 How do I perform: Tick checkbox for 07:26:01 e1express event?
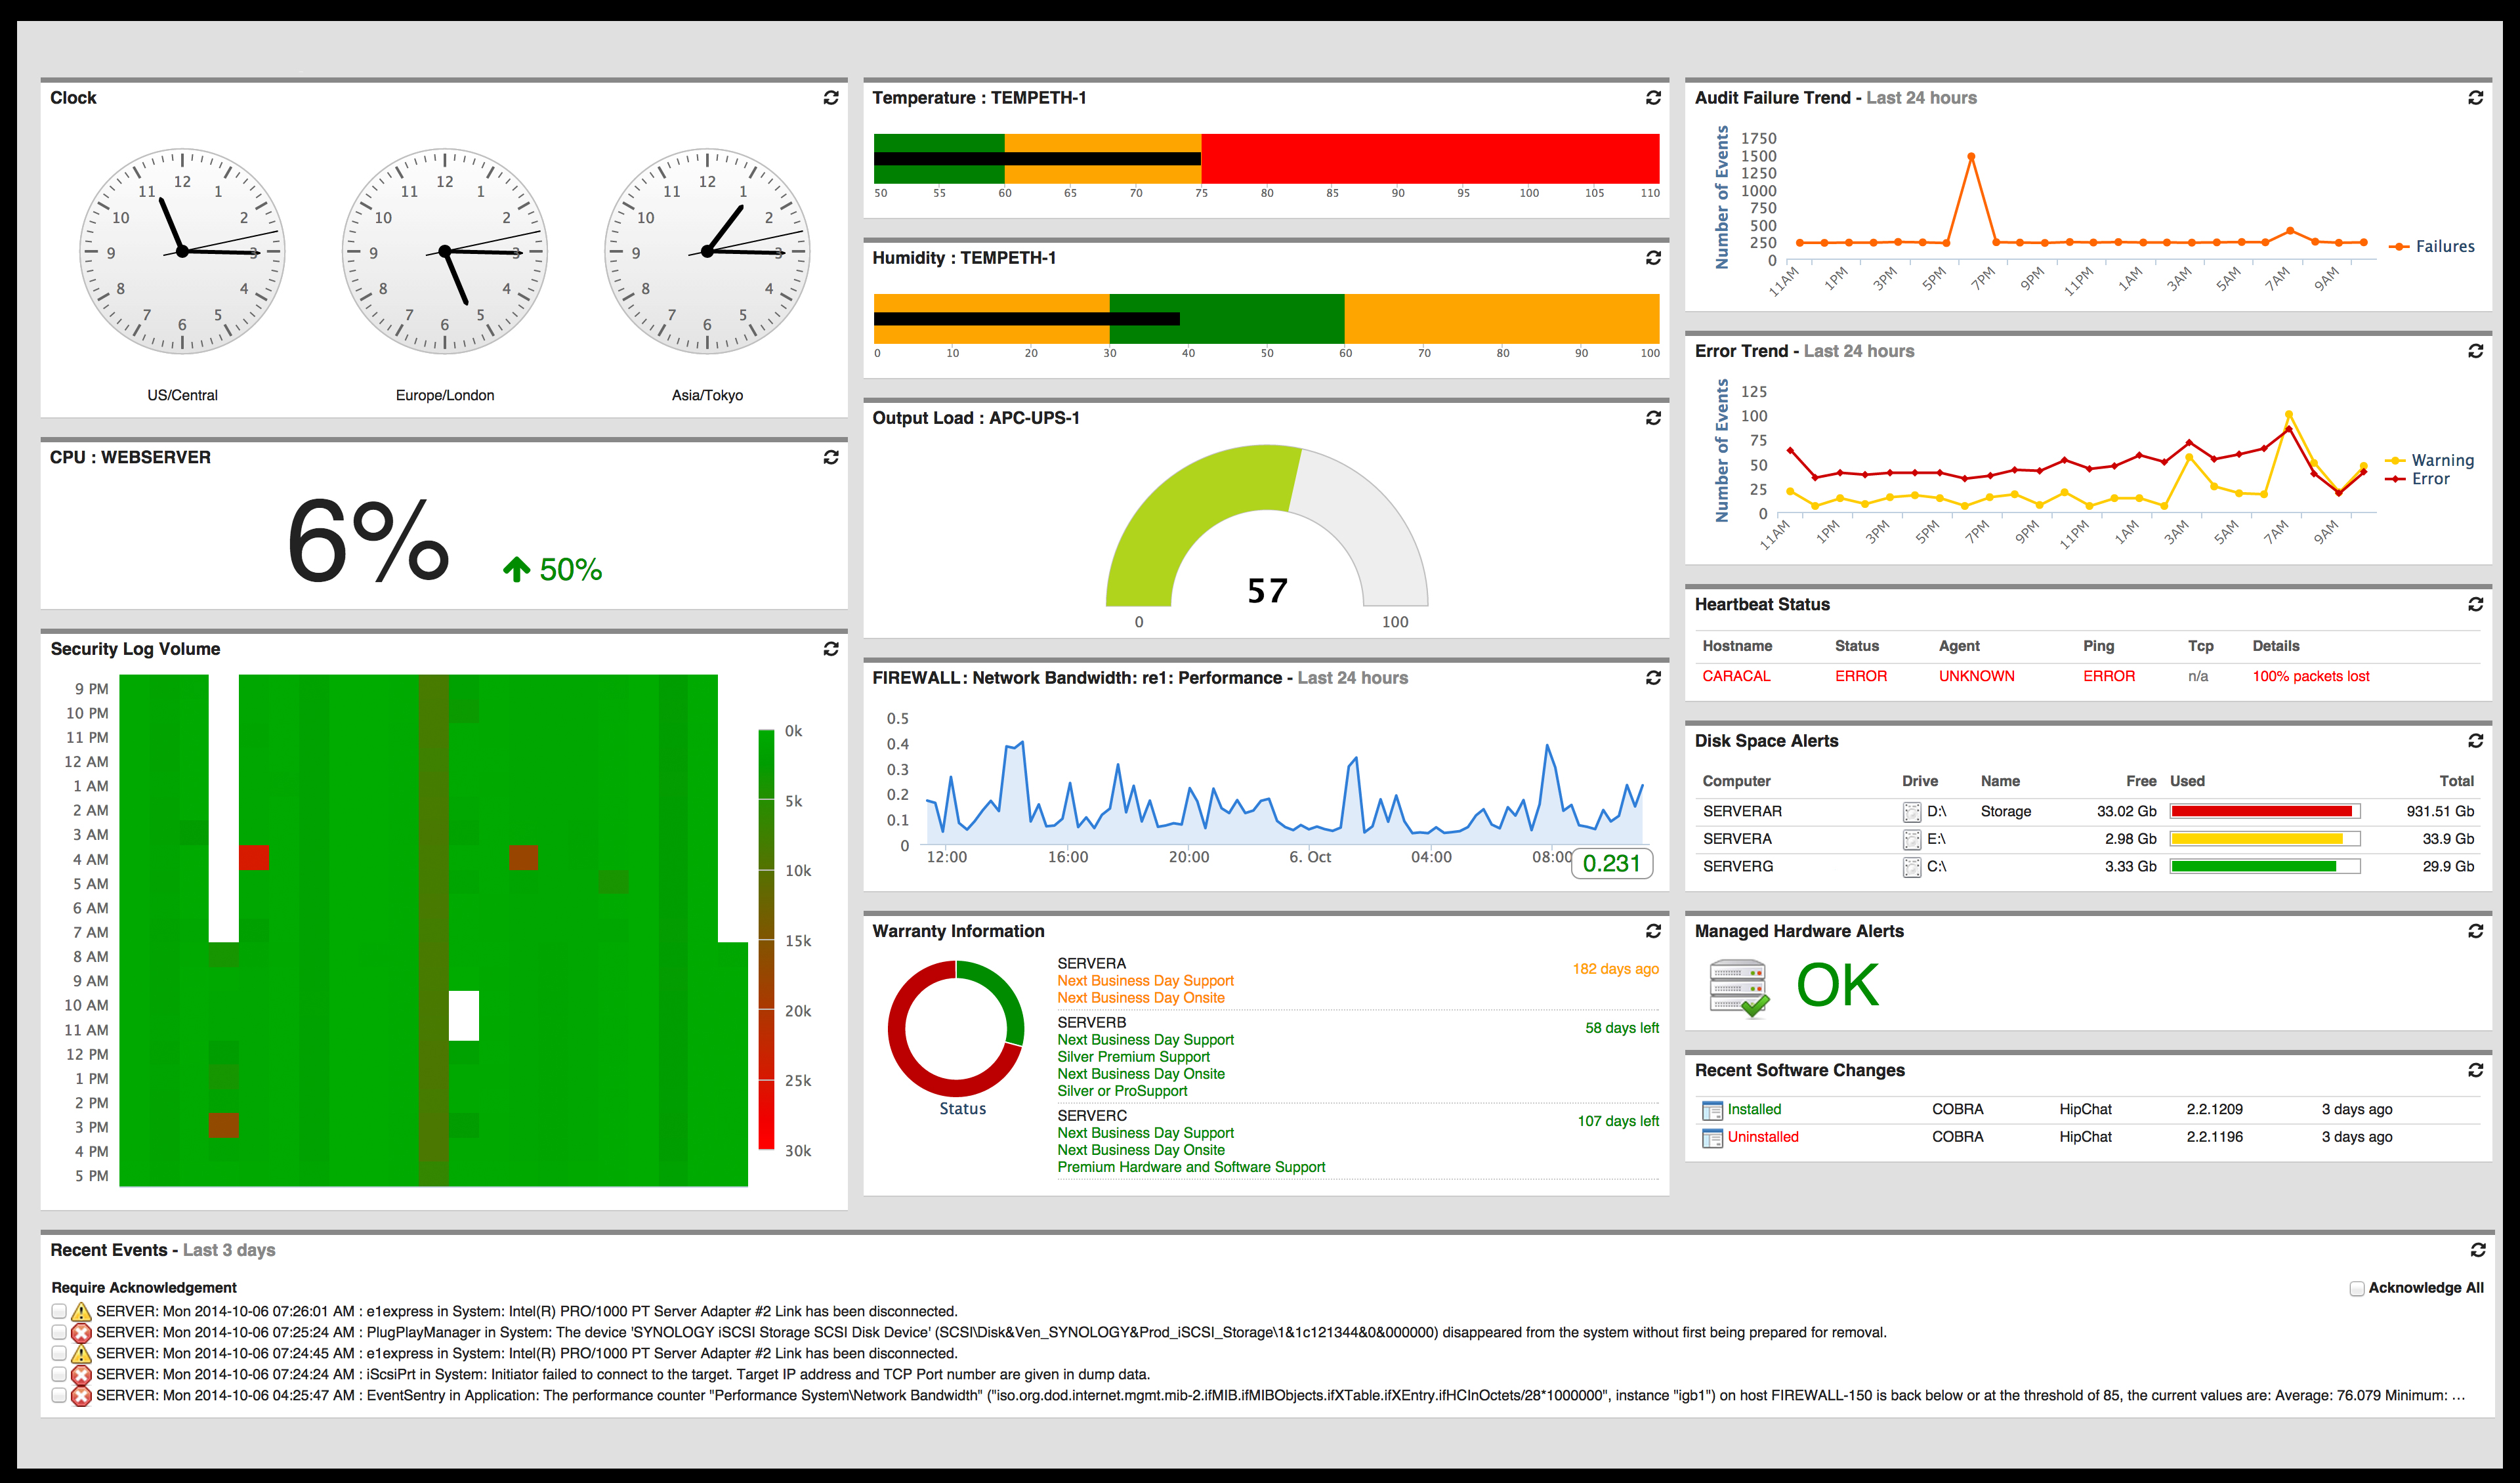[x=59, y=1311]
